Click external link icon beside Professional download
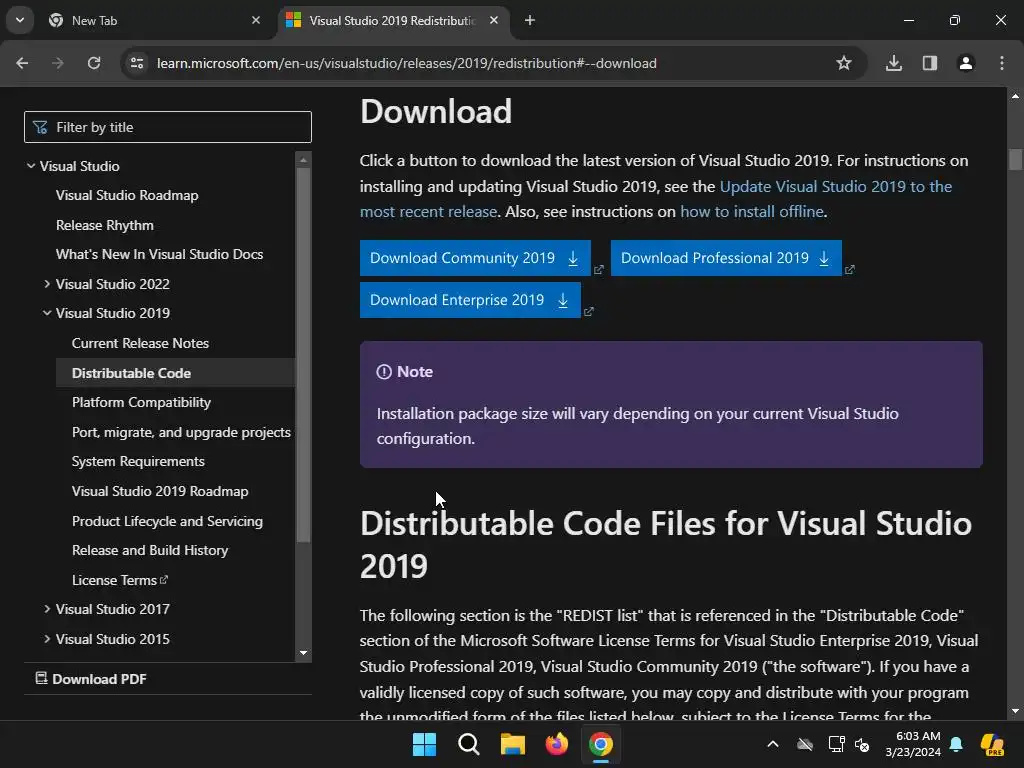The image size is (1024, 768). 850,270
